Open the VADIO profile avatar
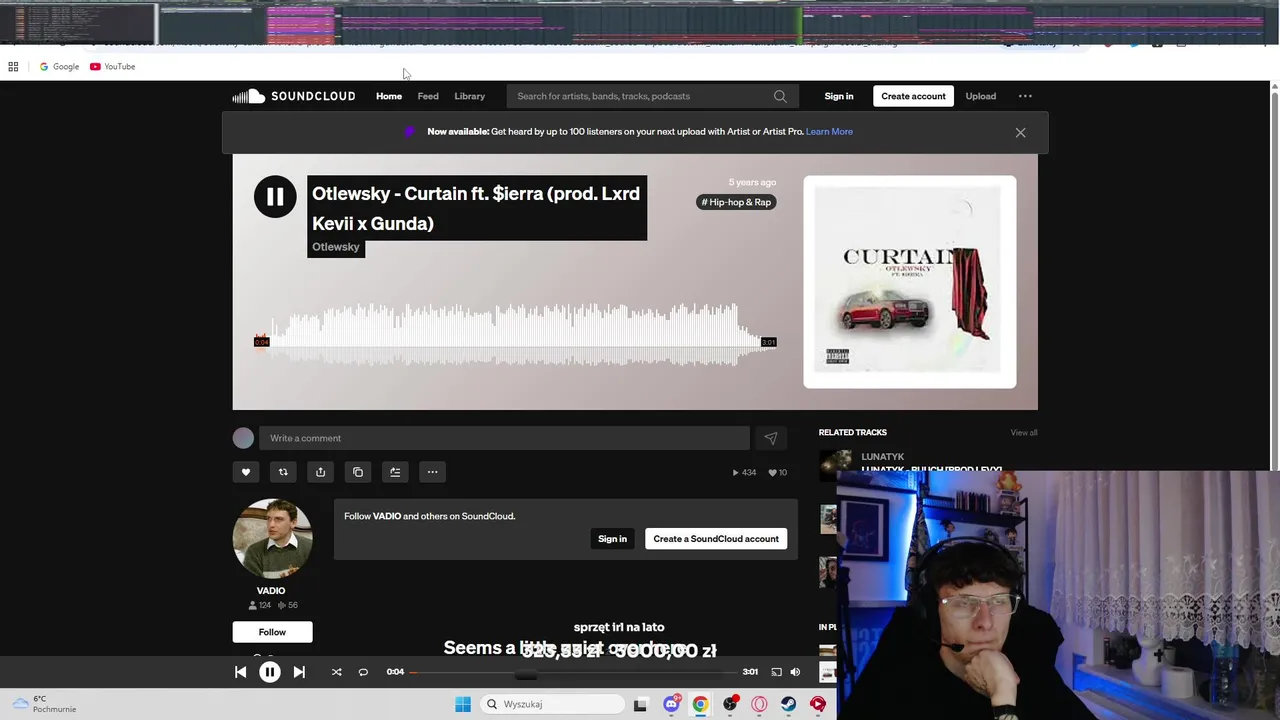Image resolution: width=1280 pixels, height=720 pixels. (x=272, y=538)
